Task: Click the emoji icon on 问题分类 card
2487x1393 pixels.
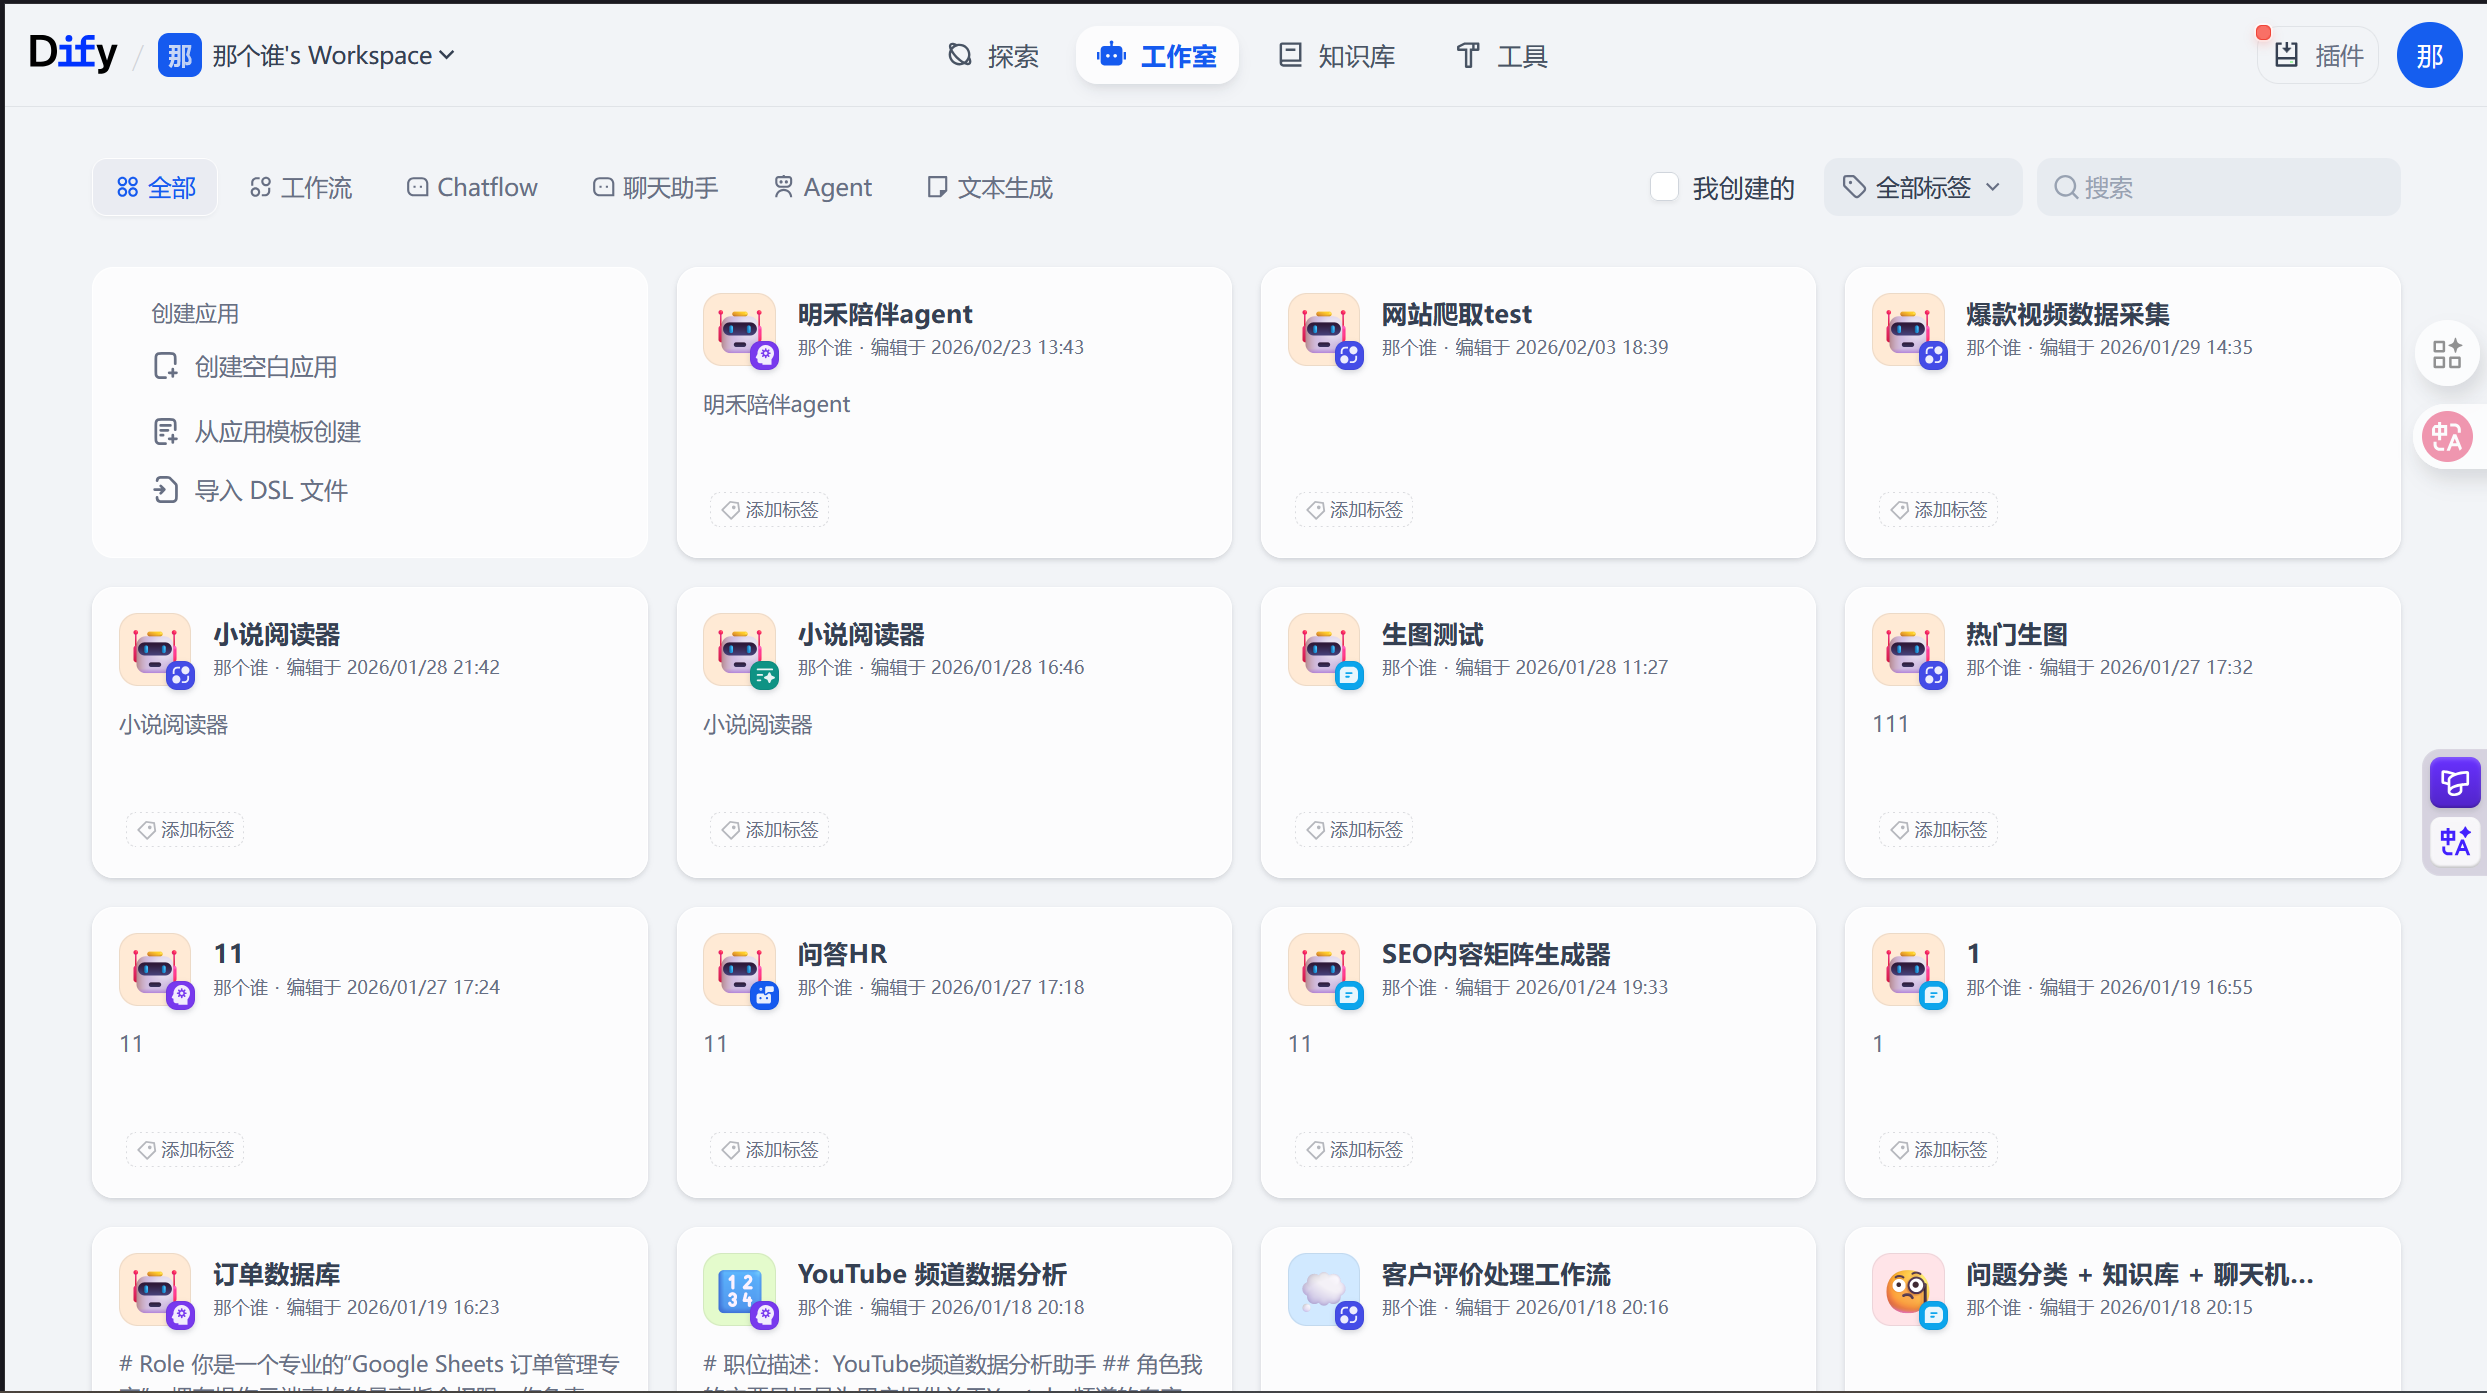Action: click(x=1908, y=1291)
